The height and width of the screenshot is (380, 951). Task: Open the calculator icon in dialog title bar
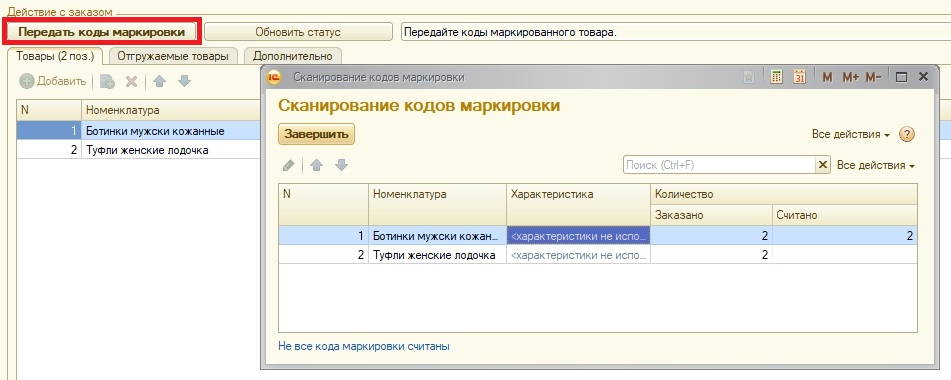point(776,77)
